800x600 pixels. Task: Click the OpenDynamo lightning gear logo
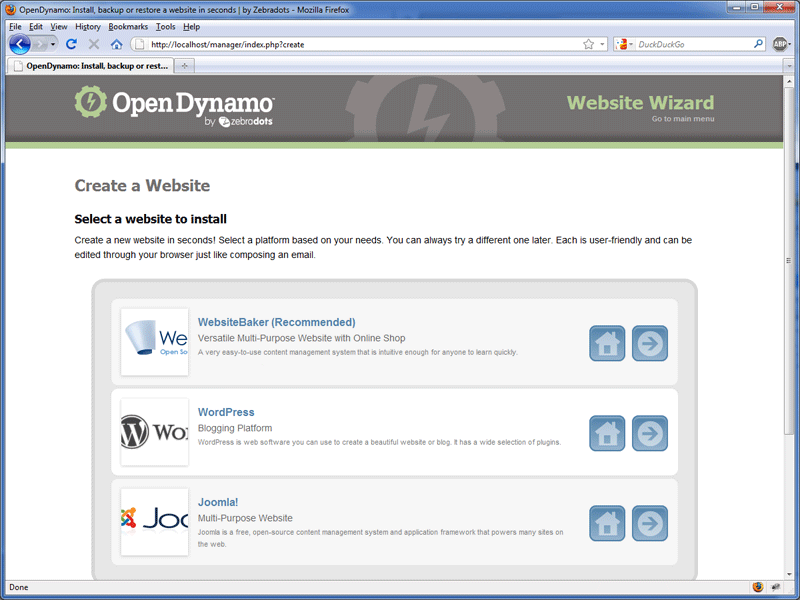tap(89, 103)
